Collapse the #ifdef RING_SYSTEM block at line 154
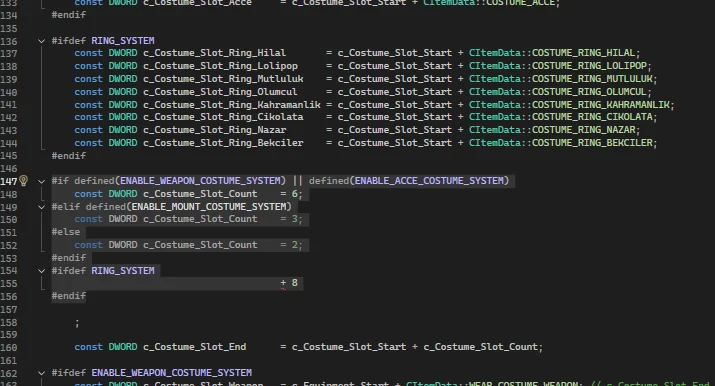 pos(41,271)
